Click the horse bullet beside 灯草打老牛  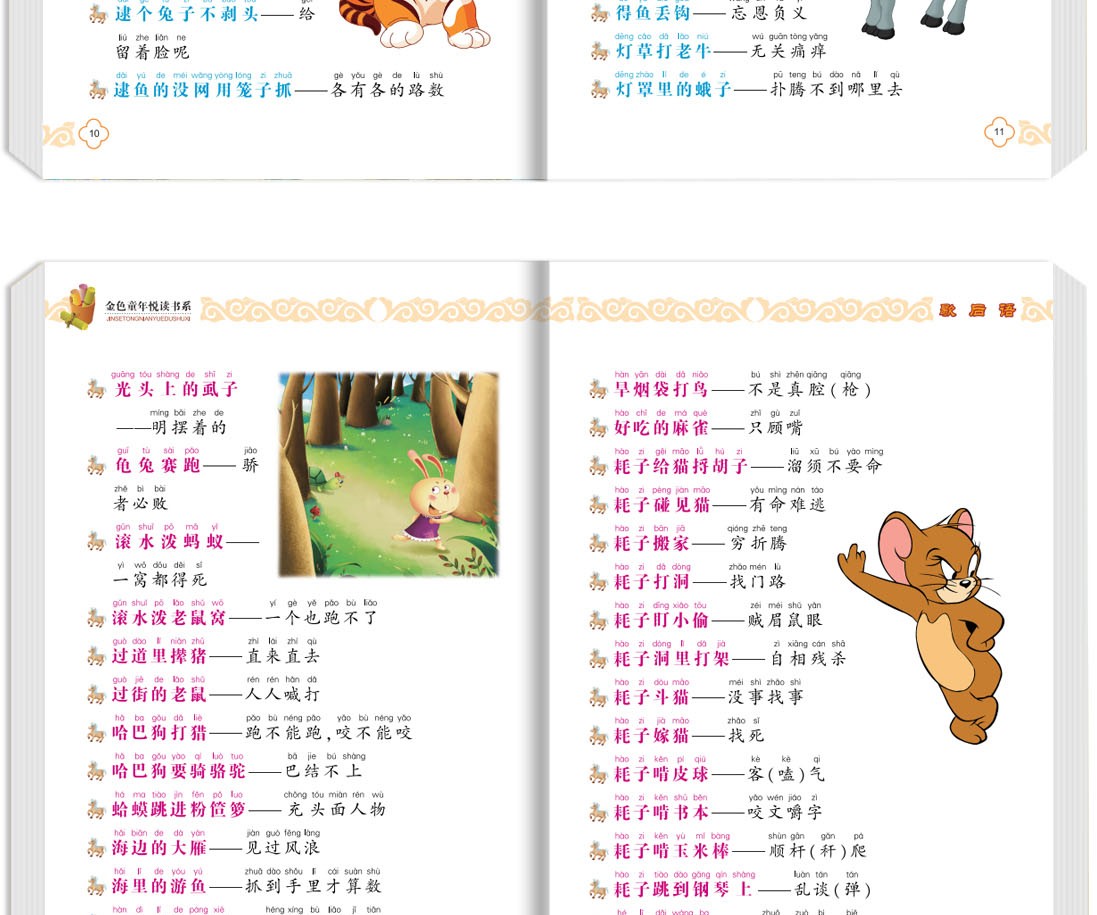click(x=600, y=51)
